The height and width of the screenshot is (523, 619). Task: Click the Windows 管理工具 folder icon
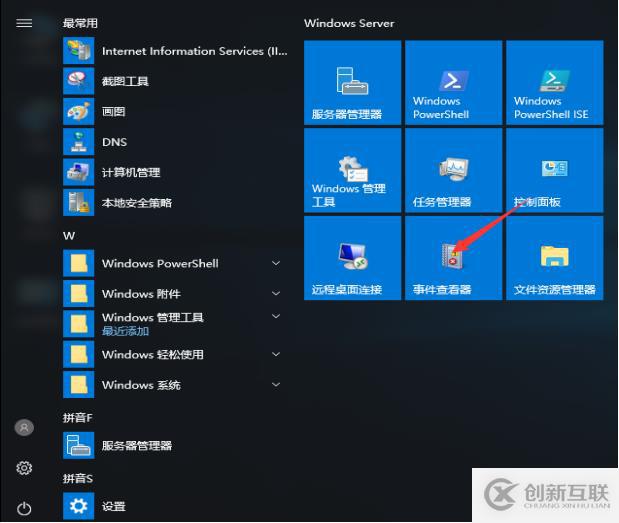pos(79,324)
